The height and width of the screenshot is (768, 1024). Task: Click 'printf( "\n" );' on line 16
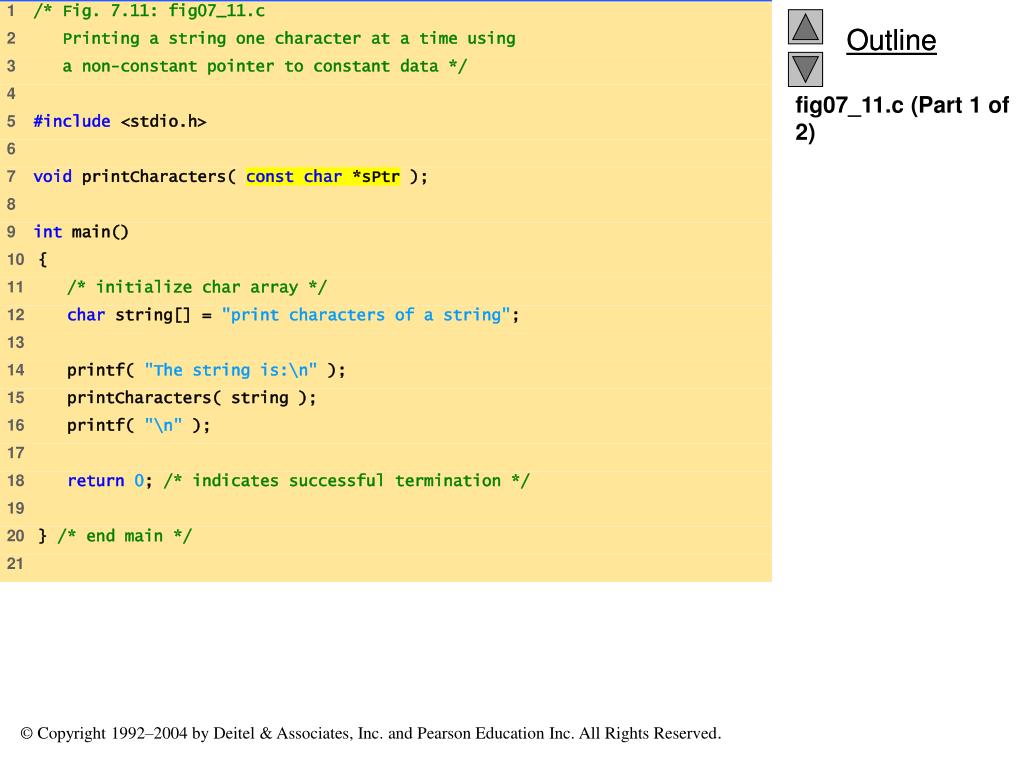tap(138, 425)
